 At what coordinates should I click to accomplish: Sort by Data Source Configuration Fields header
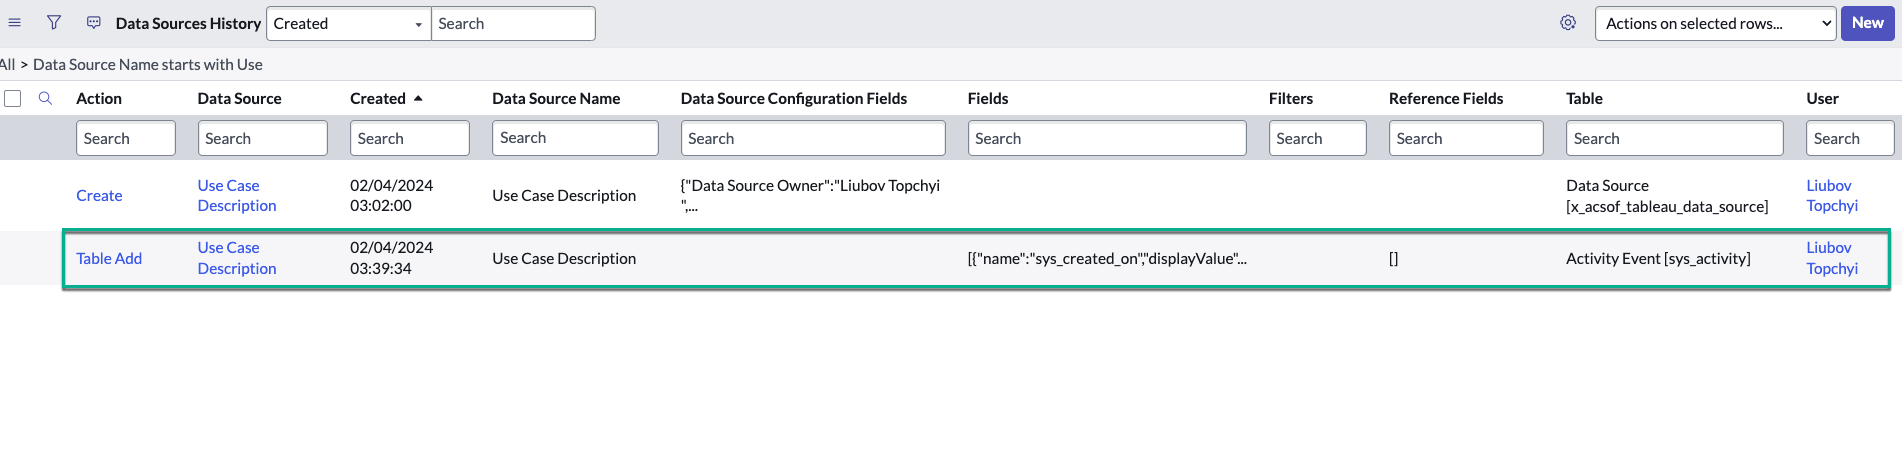pos(794,98)
